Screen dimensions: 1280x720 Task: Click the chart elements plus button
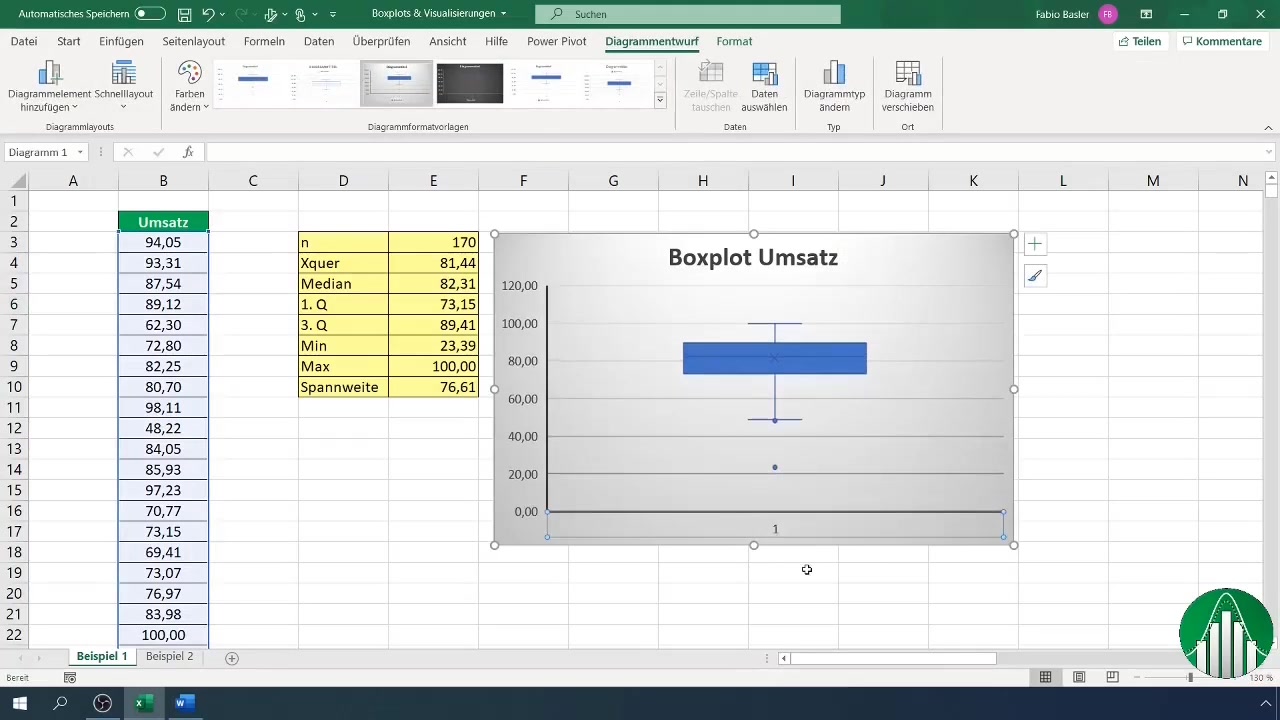[1035, 244]
